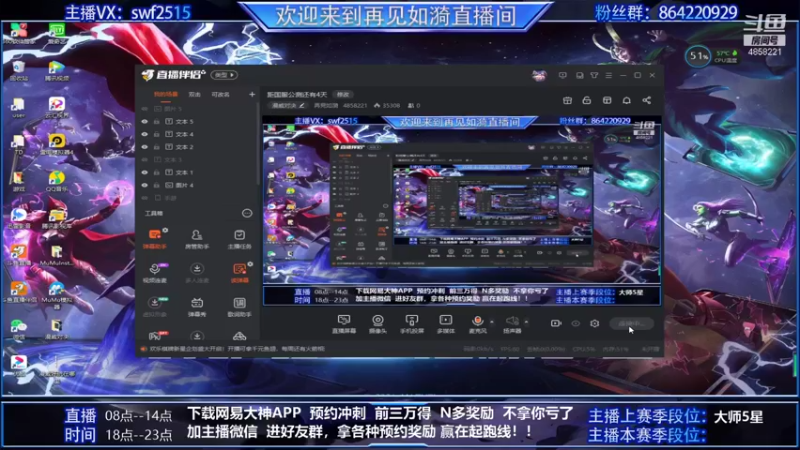Screen dimensions: 800x450
Task: Hide the 图片 4 layer
Action: pos(144,185)
